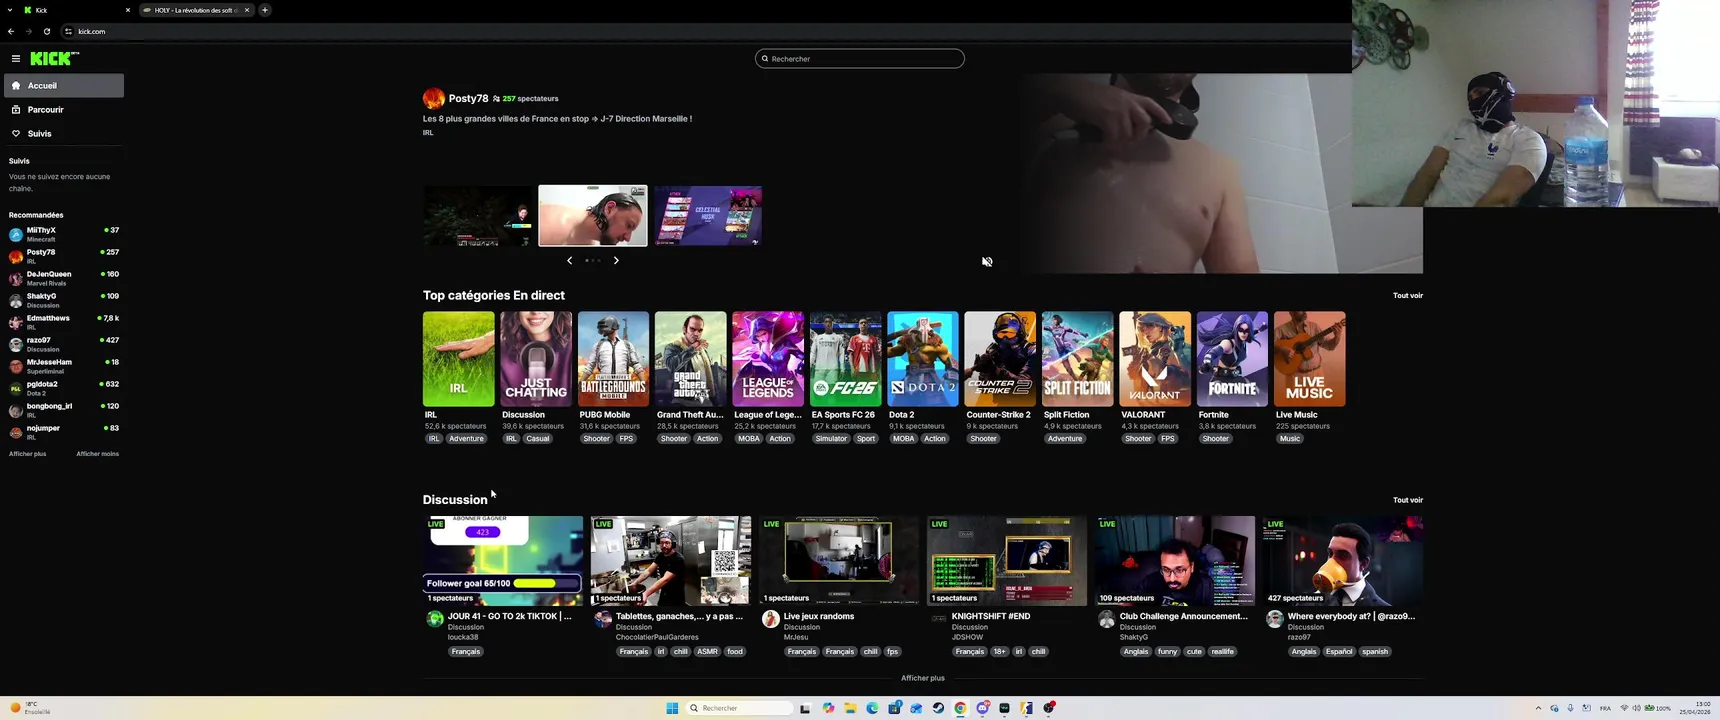This screenshot has height=720, width=1720.
Task: Open Suivis in the sidebar
Action: tap(64, 134)
